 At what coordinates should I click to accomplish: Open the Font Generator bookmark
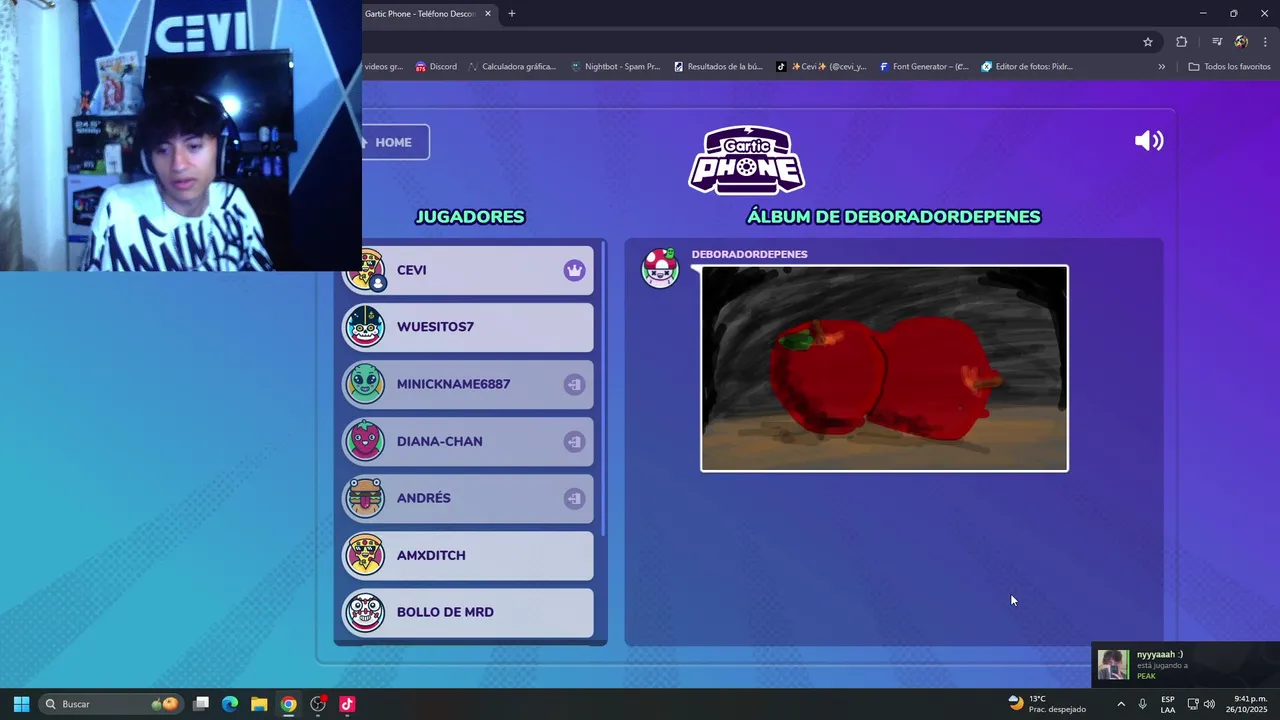coord(924,67)
